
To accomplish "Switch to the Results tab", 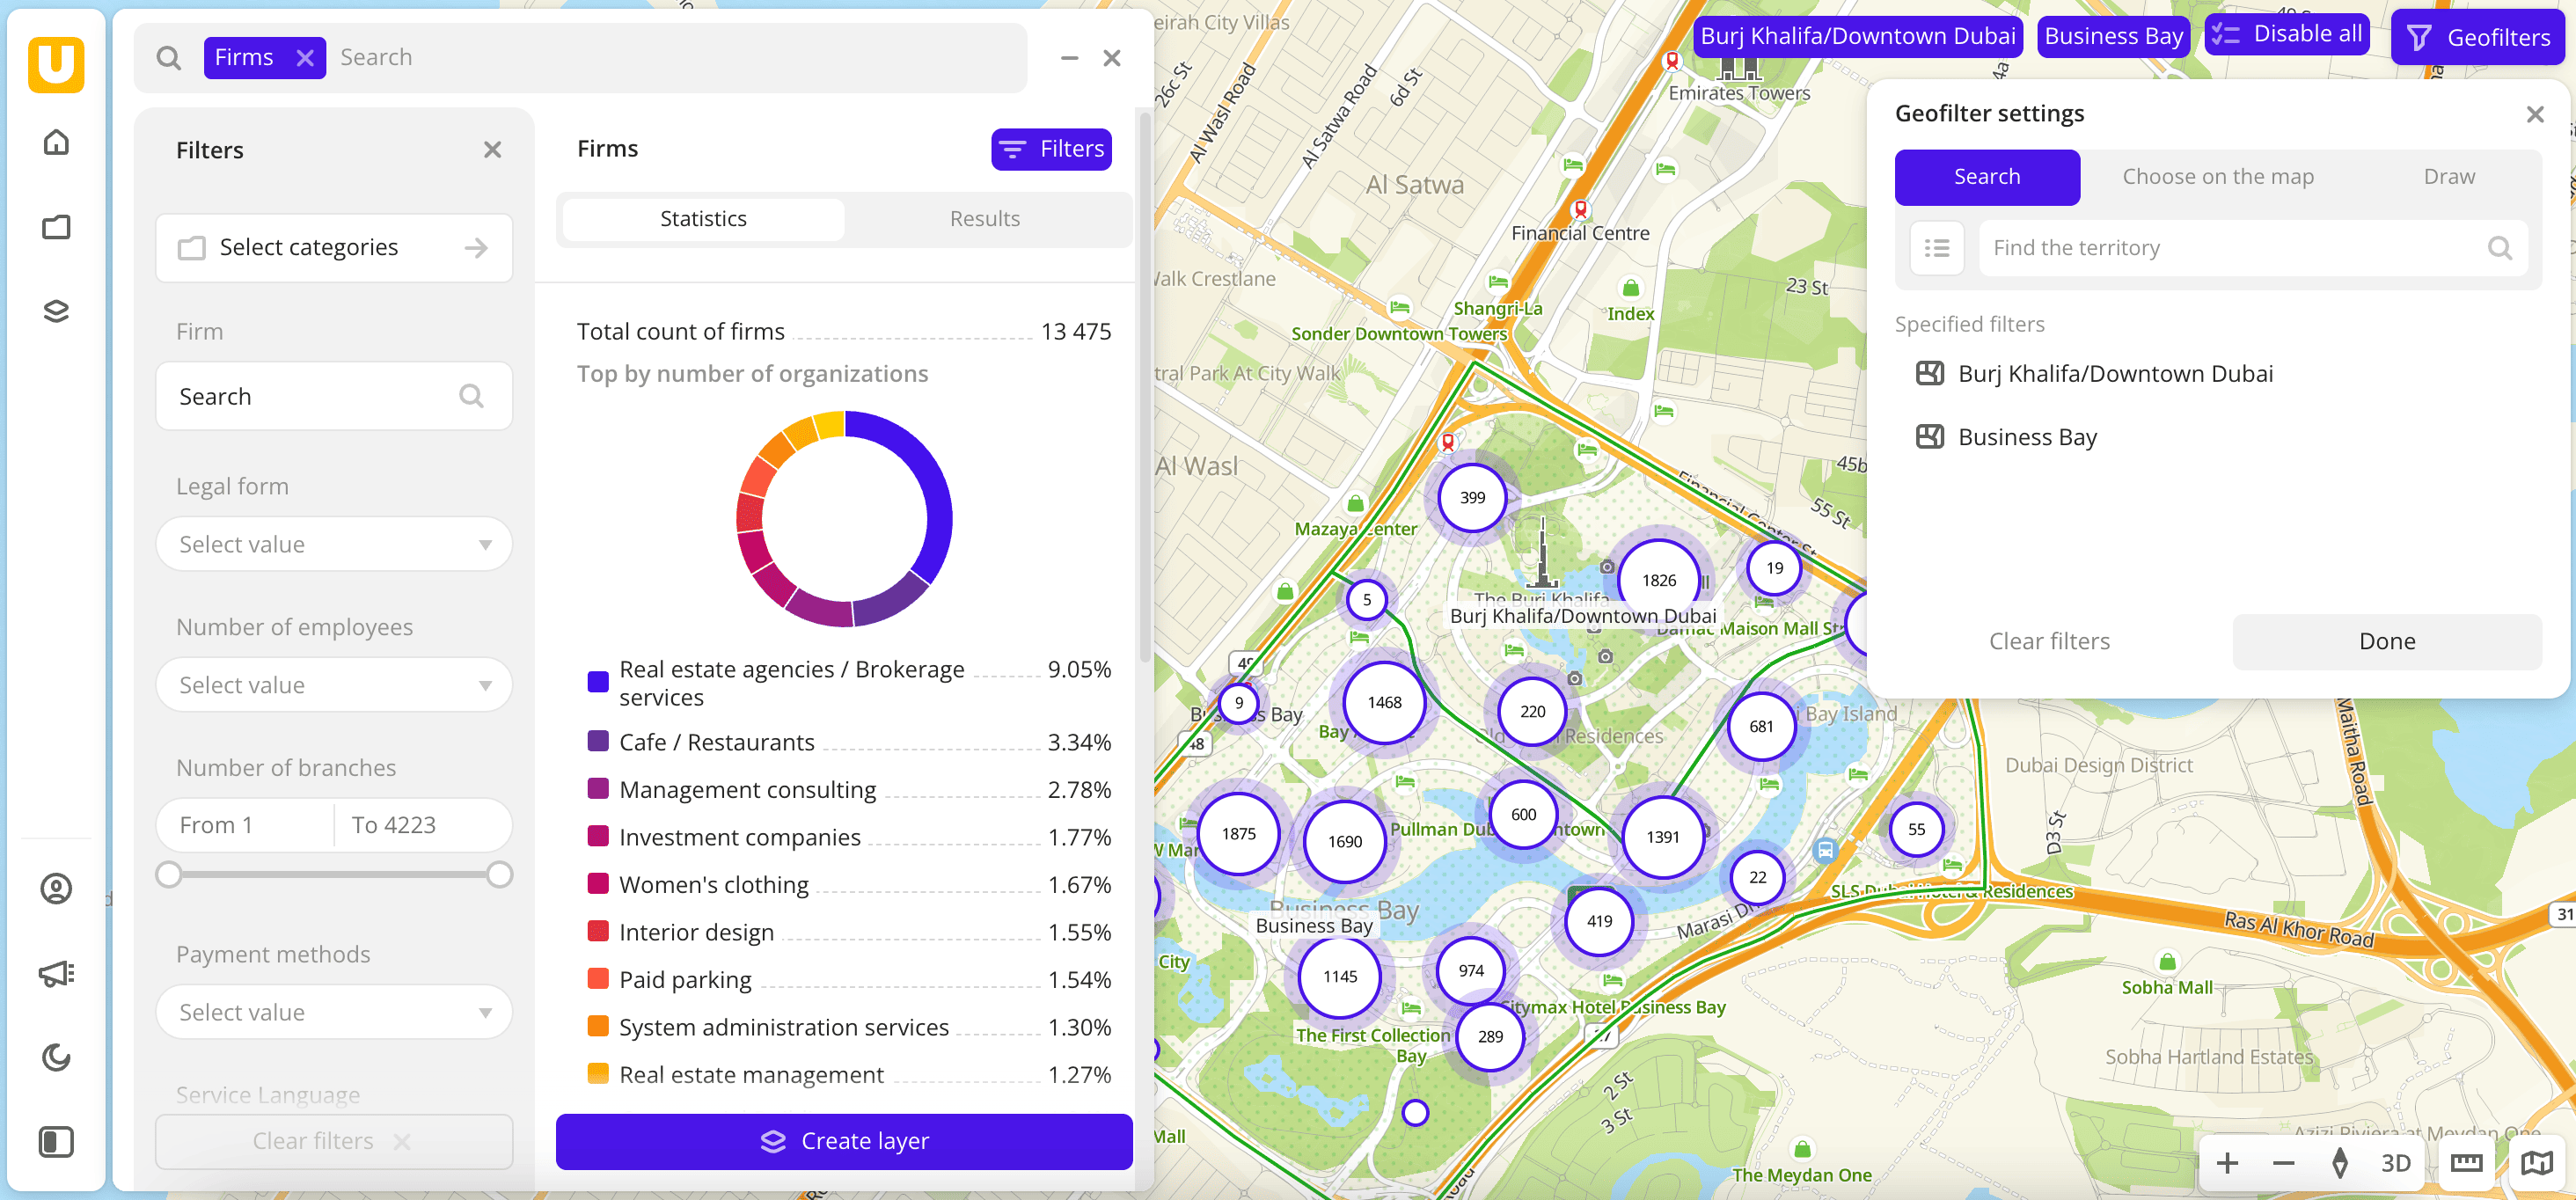I will 984,218.
